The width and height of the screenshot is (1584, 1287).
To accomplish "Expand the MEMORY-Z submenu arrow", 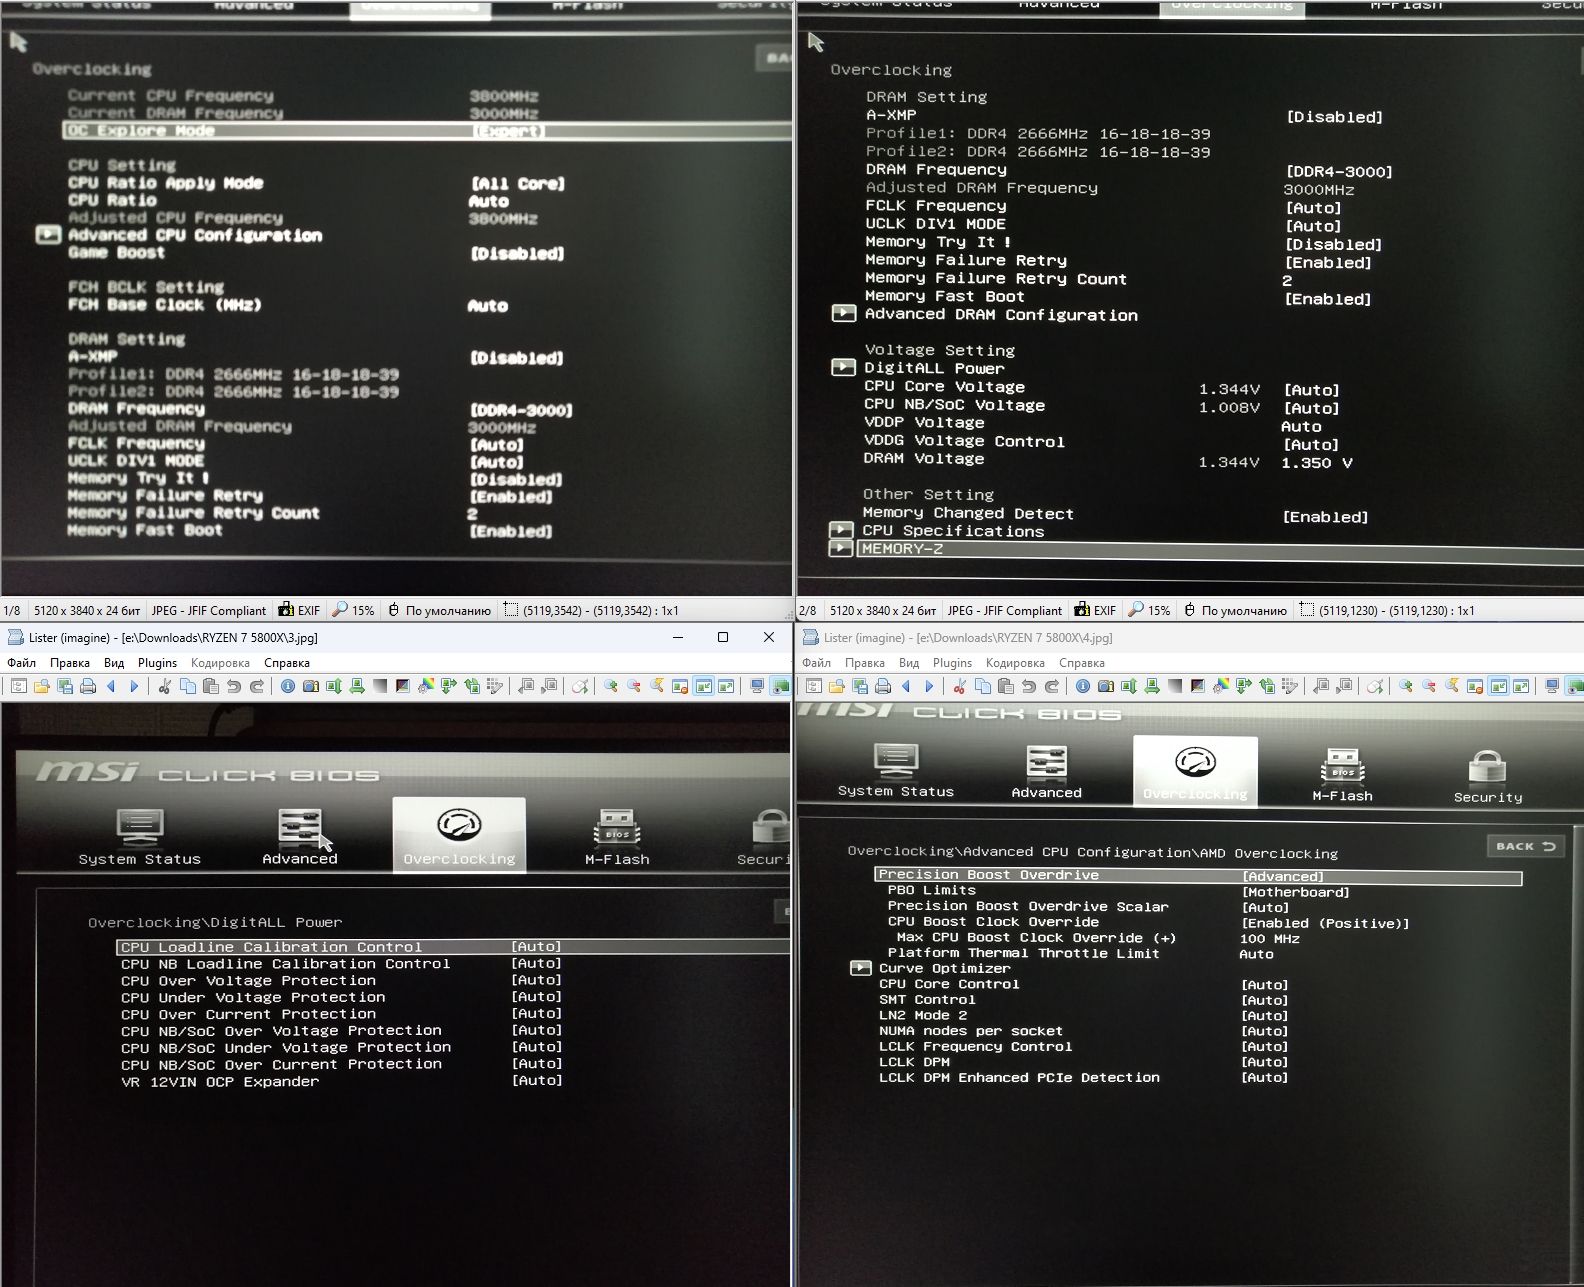I will (841, 549).
